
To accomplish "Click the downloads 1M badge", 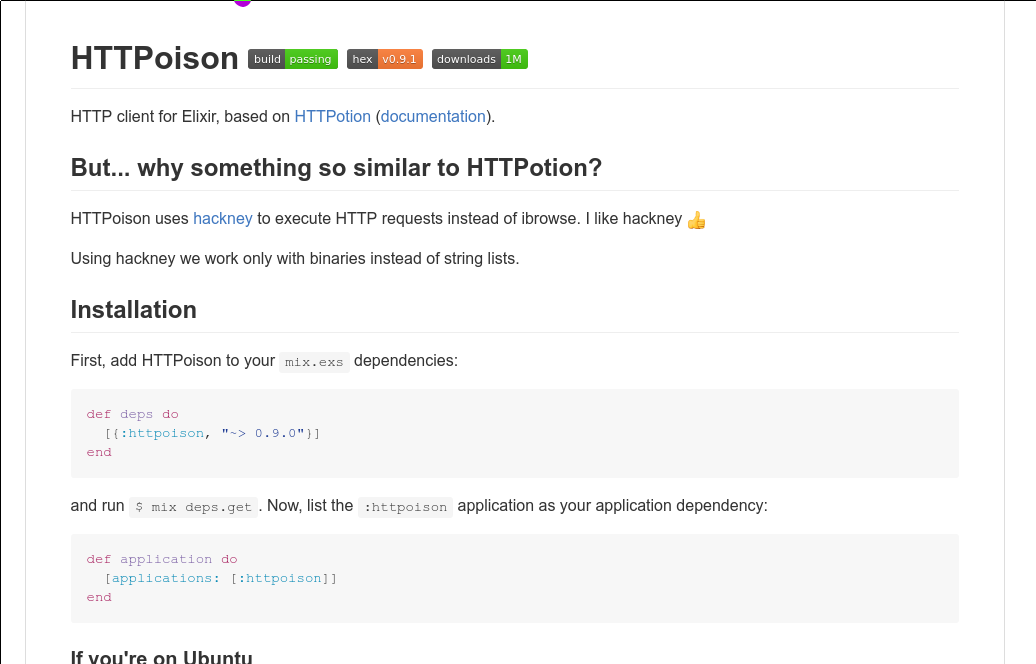I will click(x=480, y=59).
